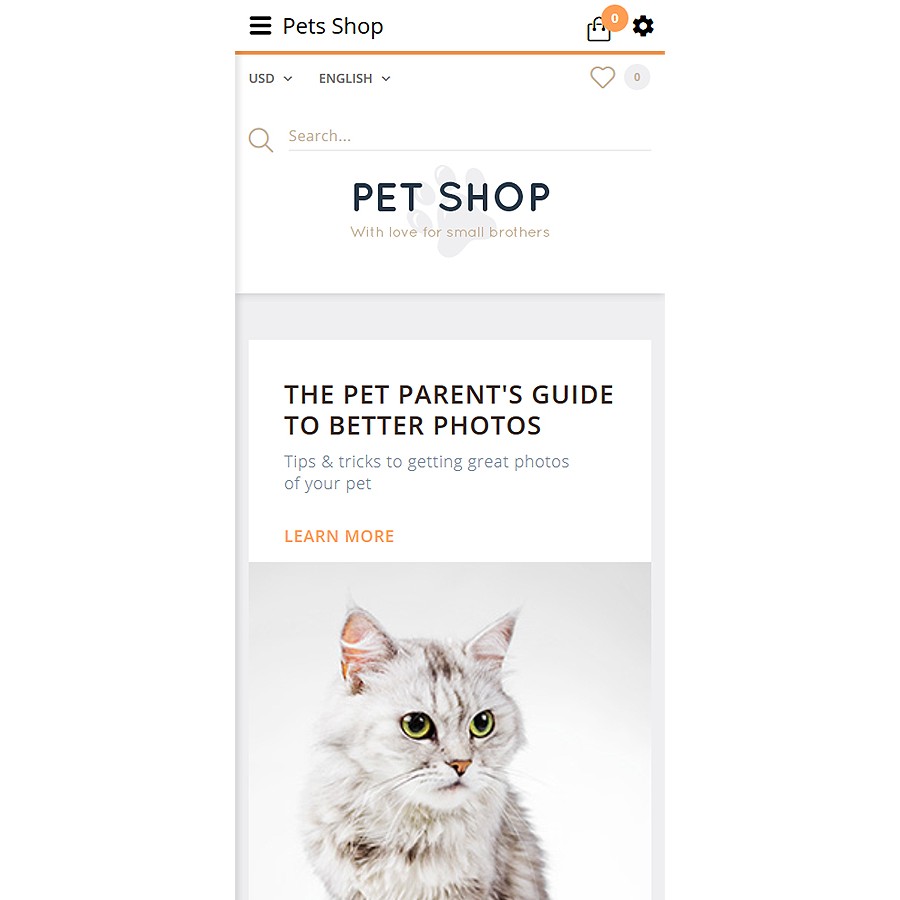Open the hamburger navigation menu

260,26
